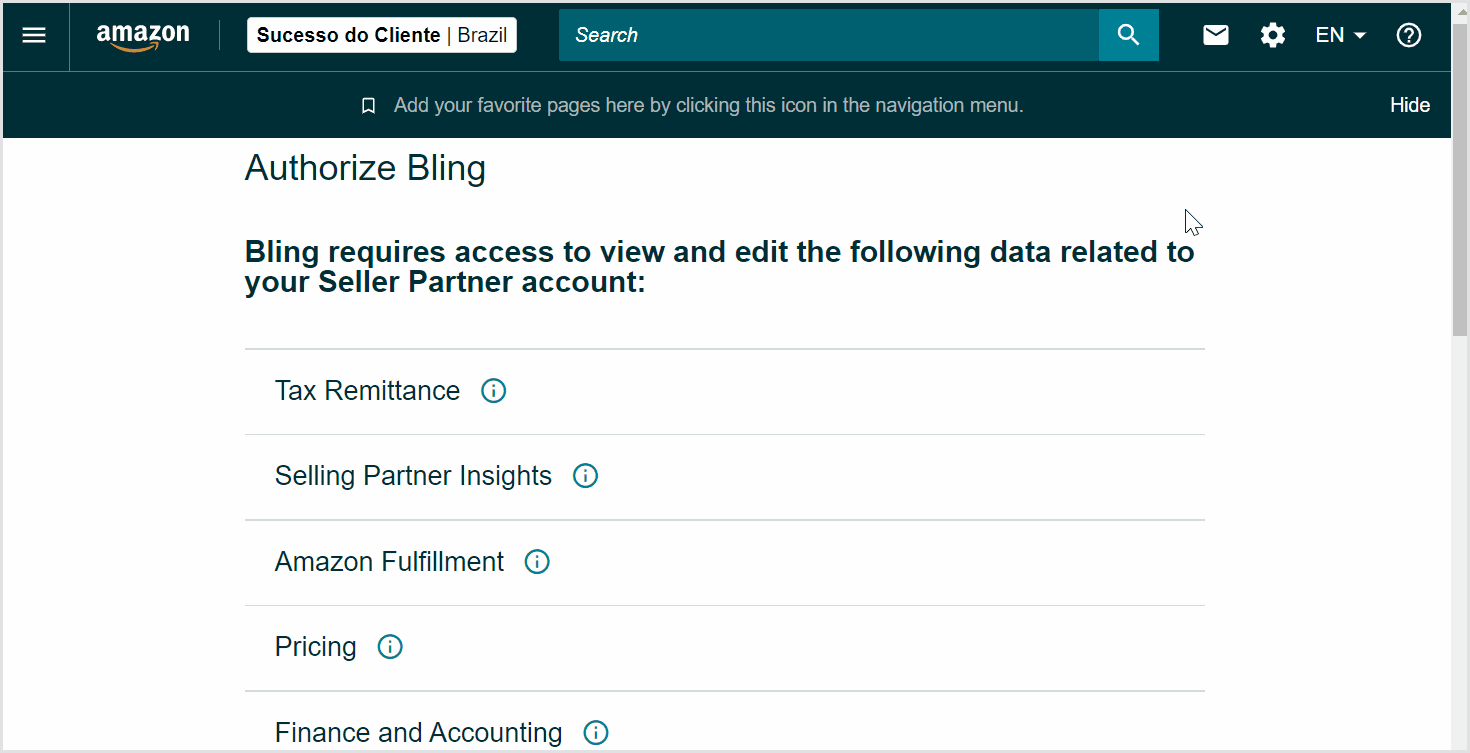Show info for Selling Partner Insights

click(585, 476)
